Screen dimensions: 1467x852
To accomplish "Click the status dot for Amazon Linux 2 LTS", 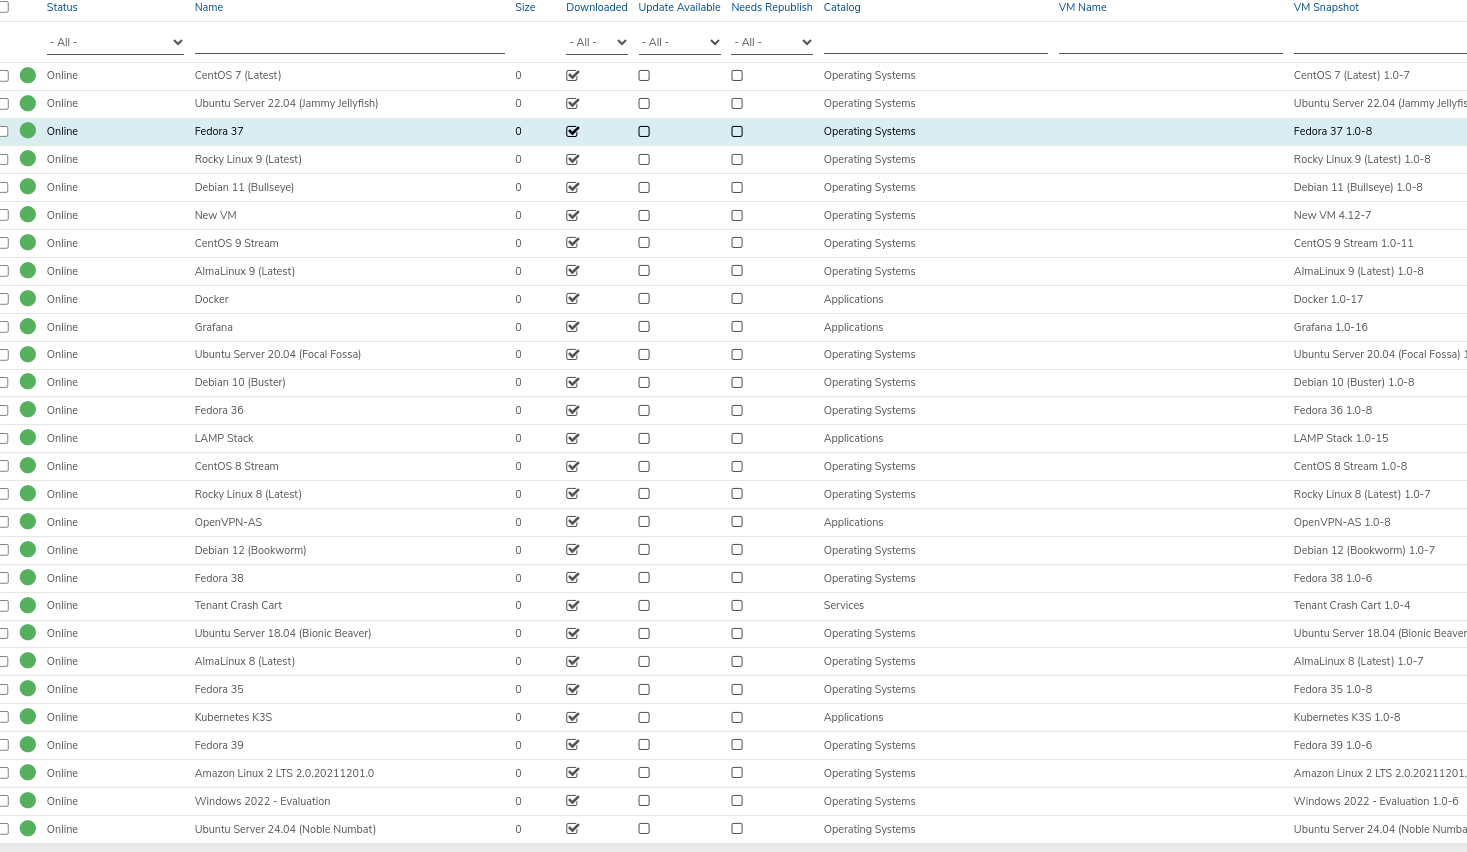I will click(28, 773).
